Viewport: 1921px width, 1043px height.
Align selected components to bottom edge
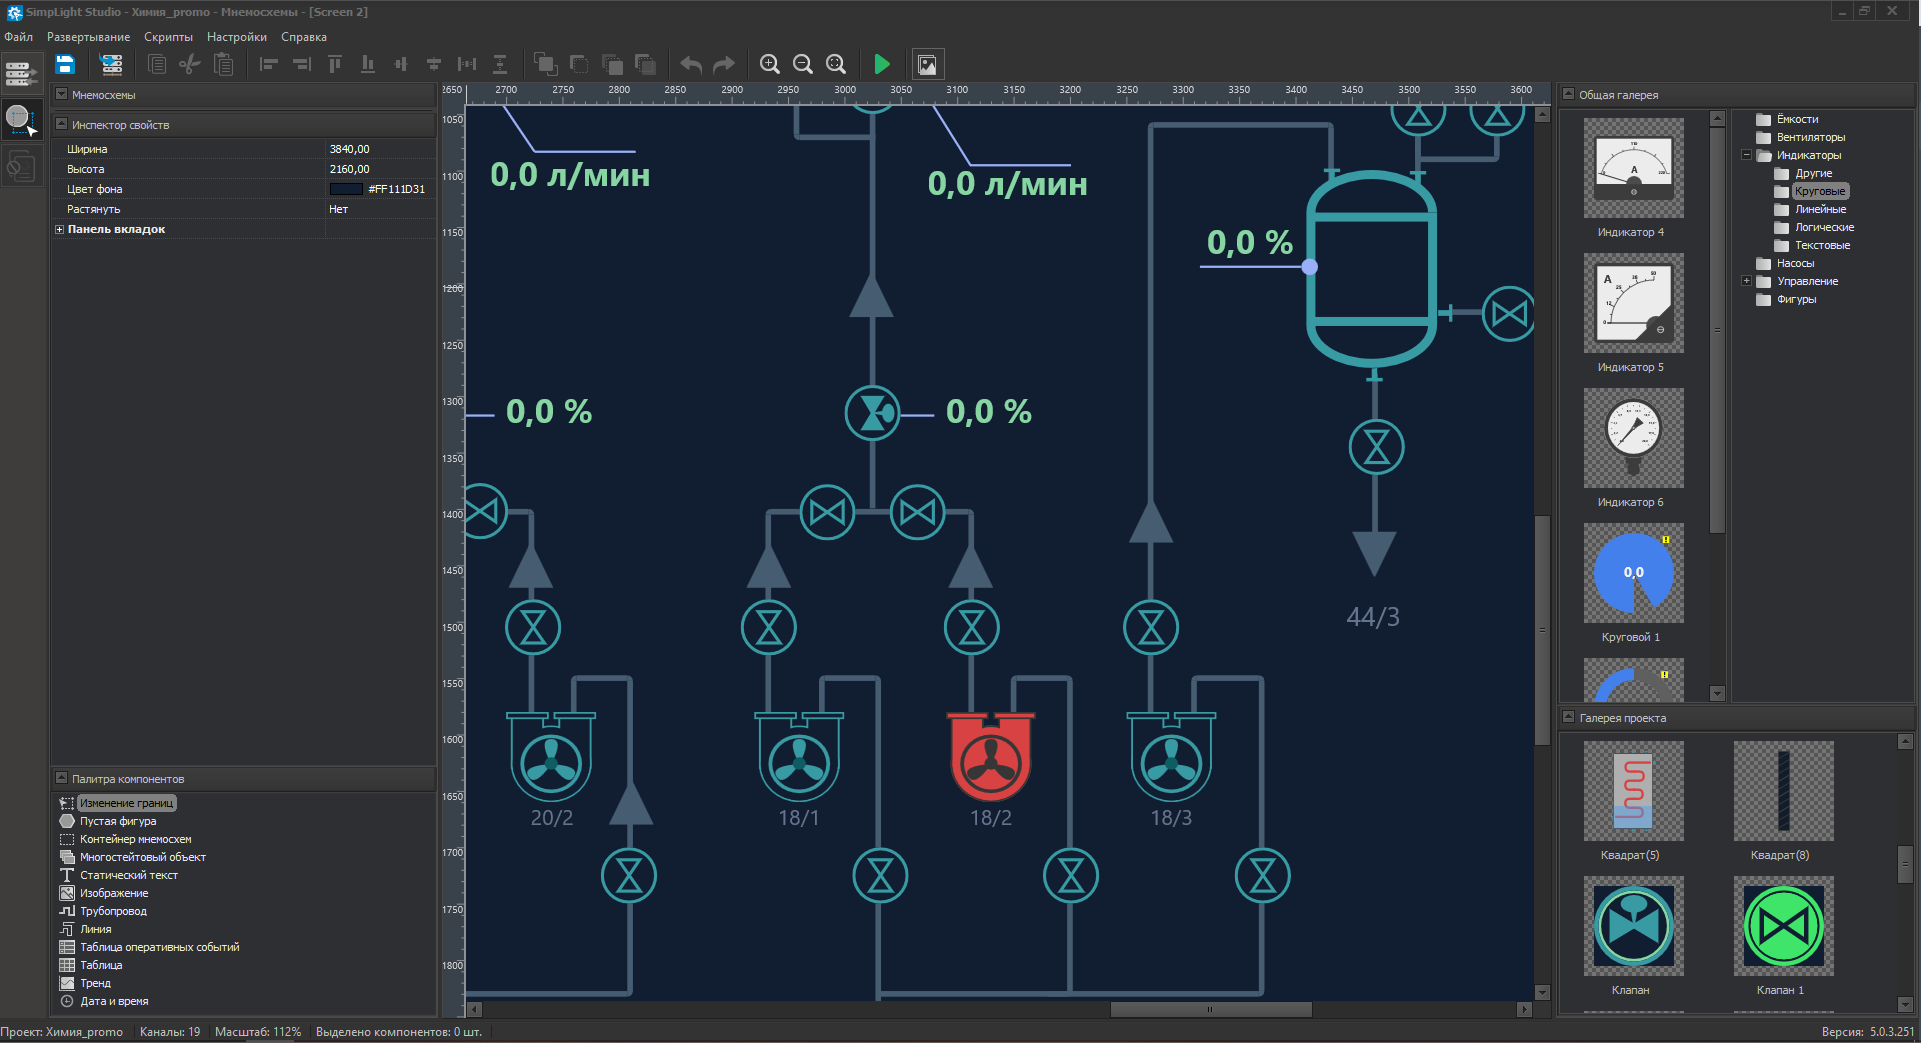point(368,65)
